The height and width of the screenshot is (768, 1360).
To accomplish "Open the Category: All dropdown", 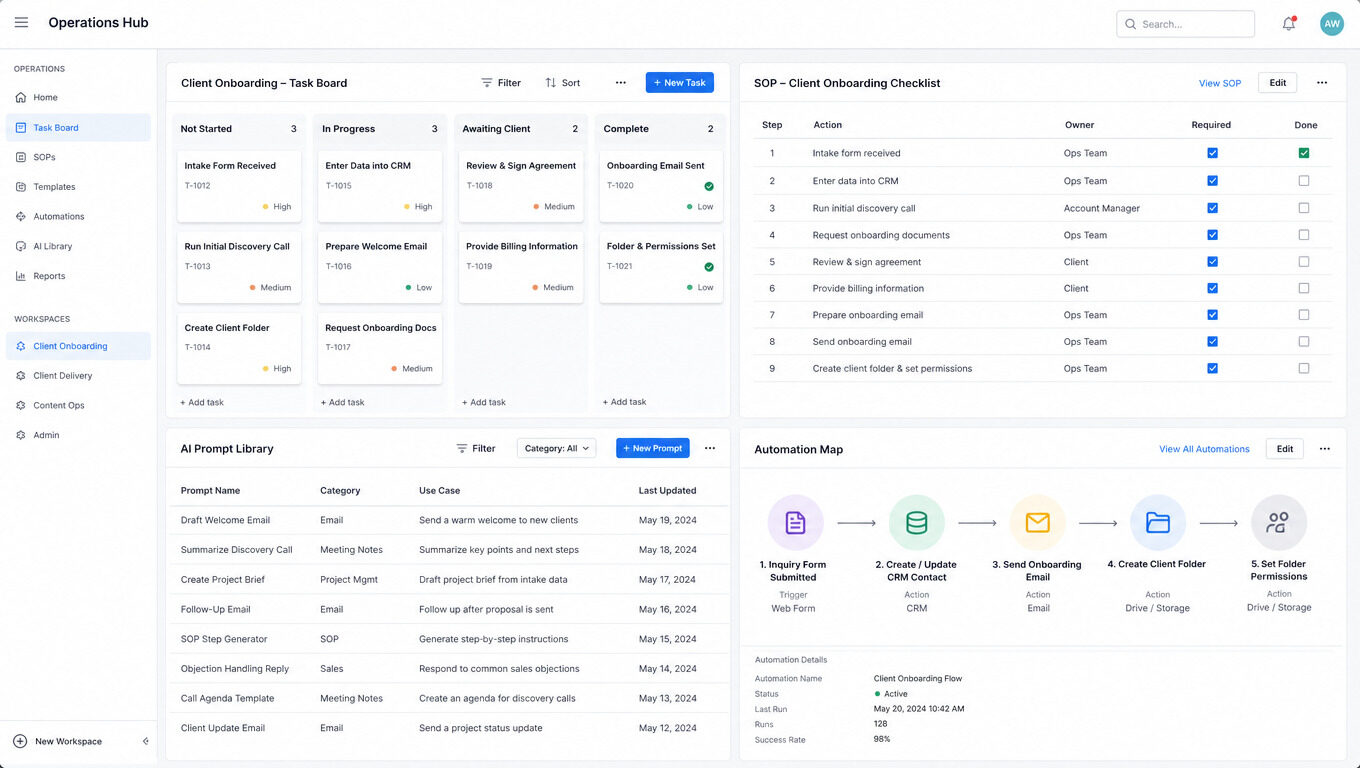I will (x=557, y=448).
